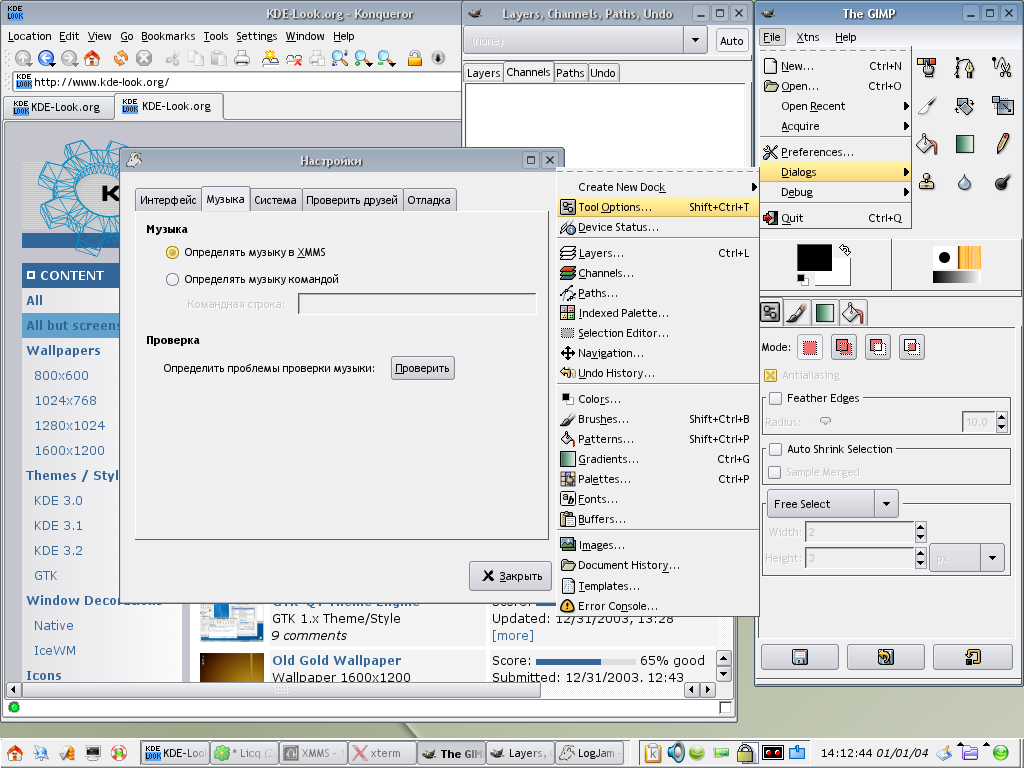Open the Old Gold Wallpaper link
1024x768 pixels.
(x=336, y=660)
